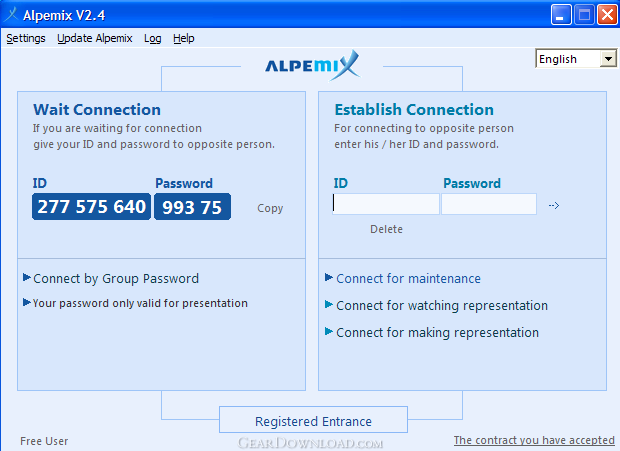The width and height of the screenshot is (620, 451).
Task: Focus the Establish Connection ID field
Action: pos(386,204)
